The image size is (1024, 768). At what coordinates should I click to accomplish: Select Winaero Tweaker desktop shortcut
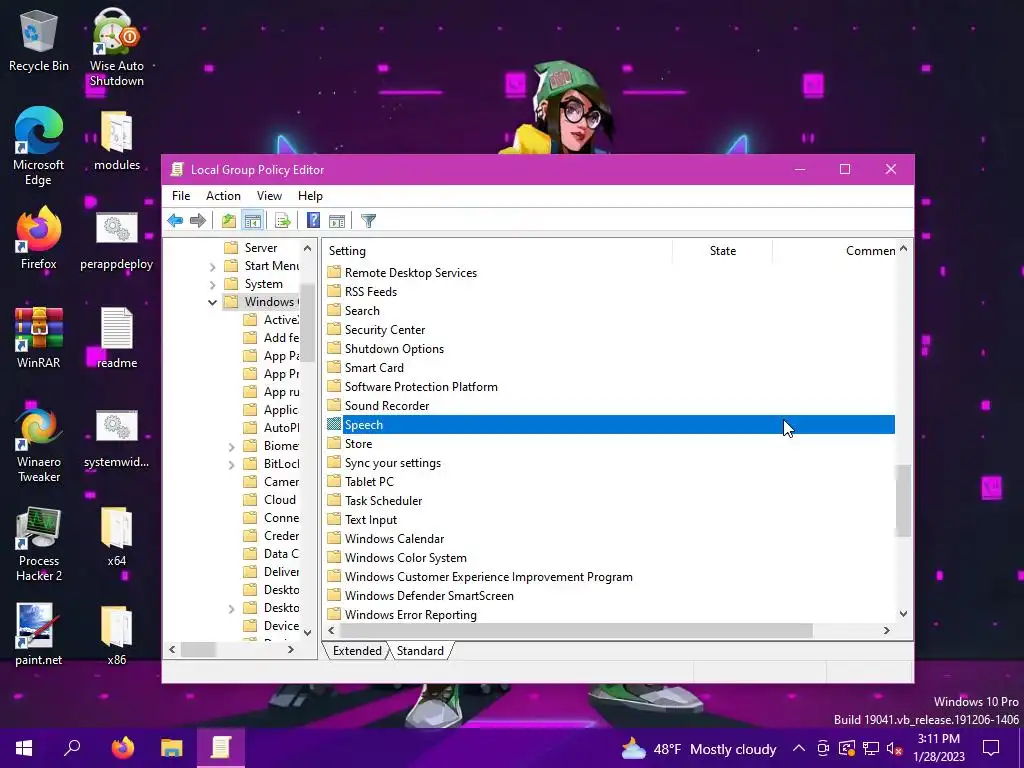tap(39, 445)
